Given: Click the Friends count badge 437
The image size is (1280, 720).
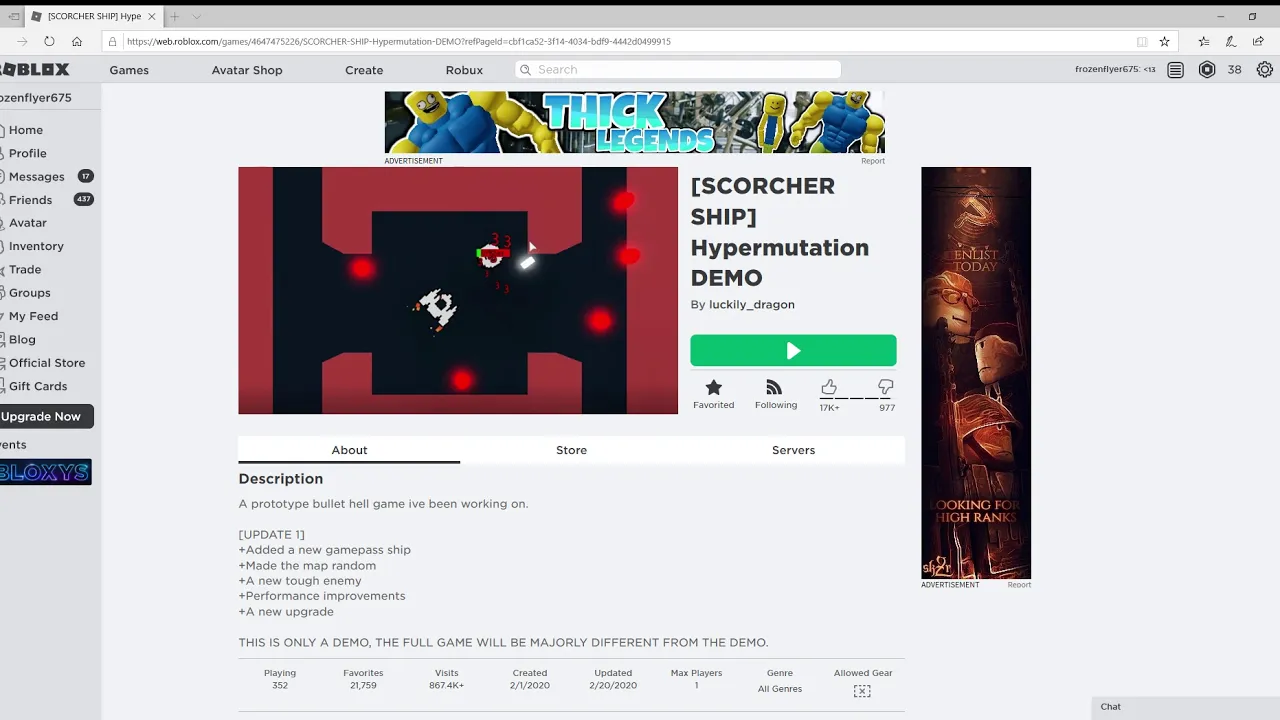Looking at the screenshot, I should (84, 199).
